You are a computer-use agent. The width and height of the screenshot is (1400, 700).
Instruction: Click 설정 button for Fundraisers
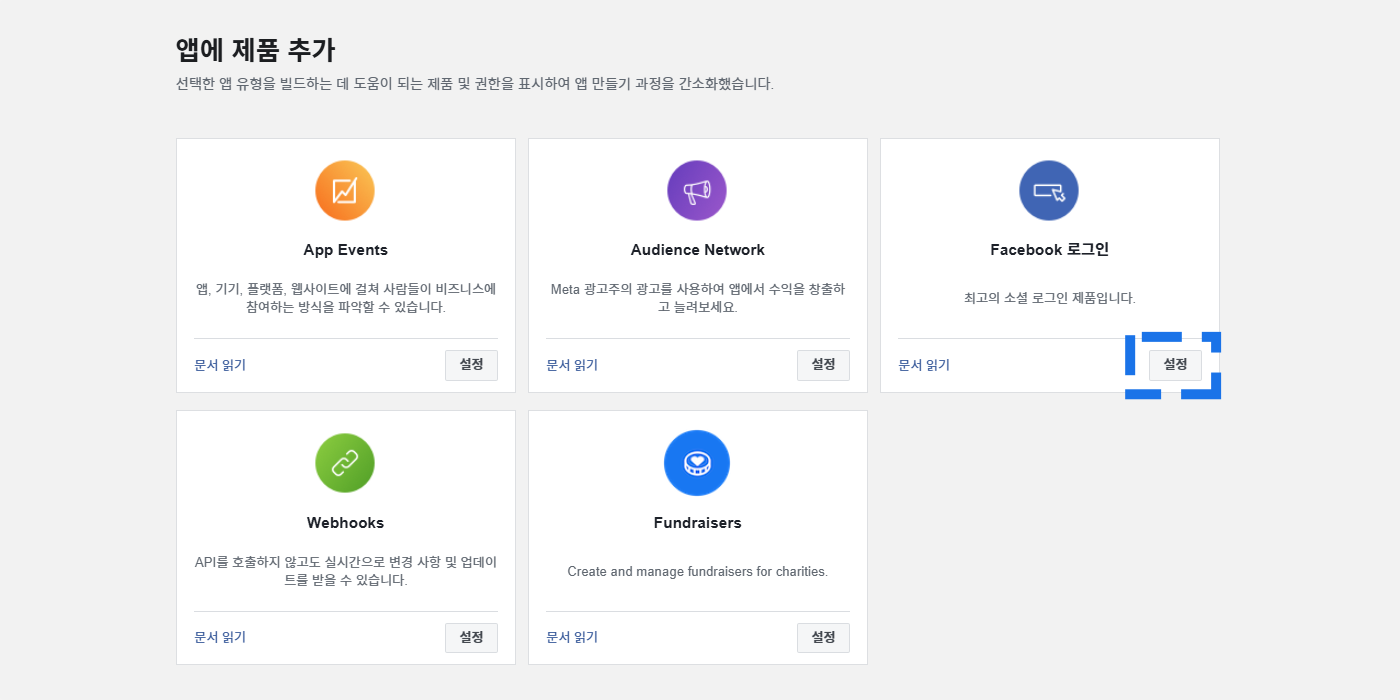click(x=823, y=638)
